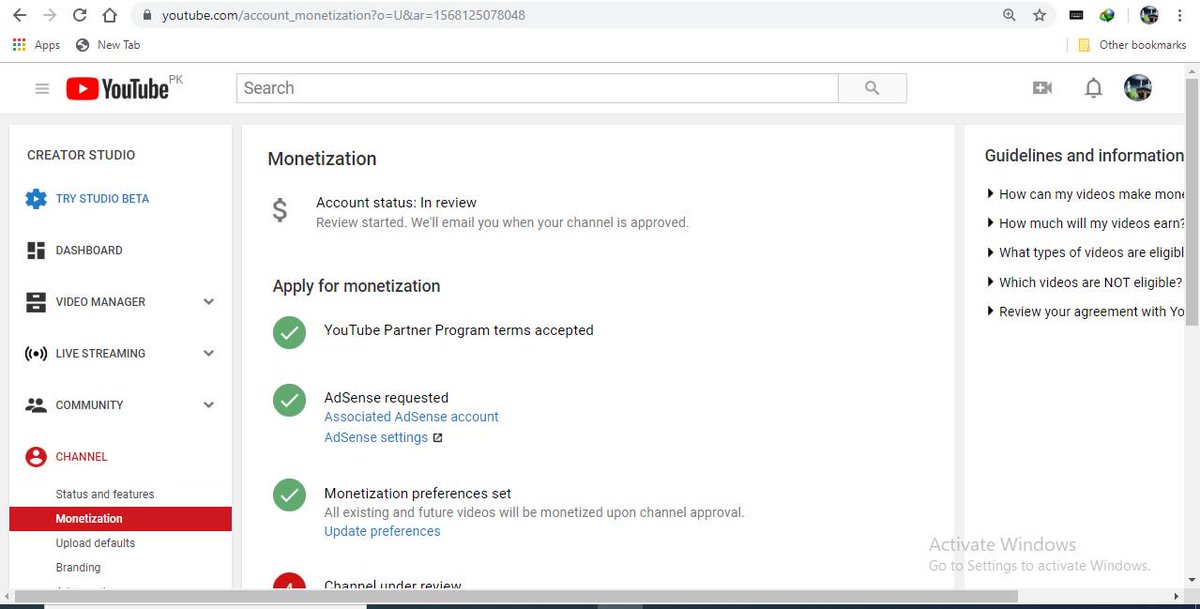The width and height of the screenshot is (1200, 609).
Task: Open the notifications bell
Action: tap(1094, 88)
